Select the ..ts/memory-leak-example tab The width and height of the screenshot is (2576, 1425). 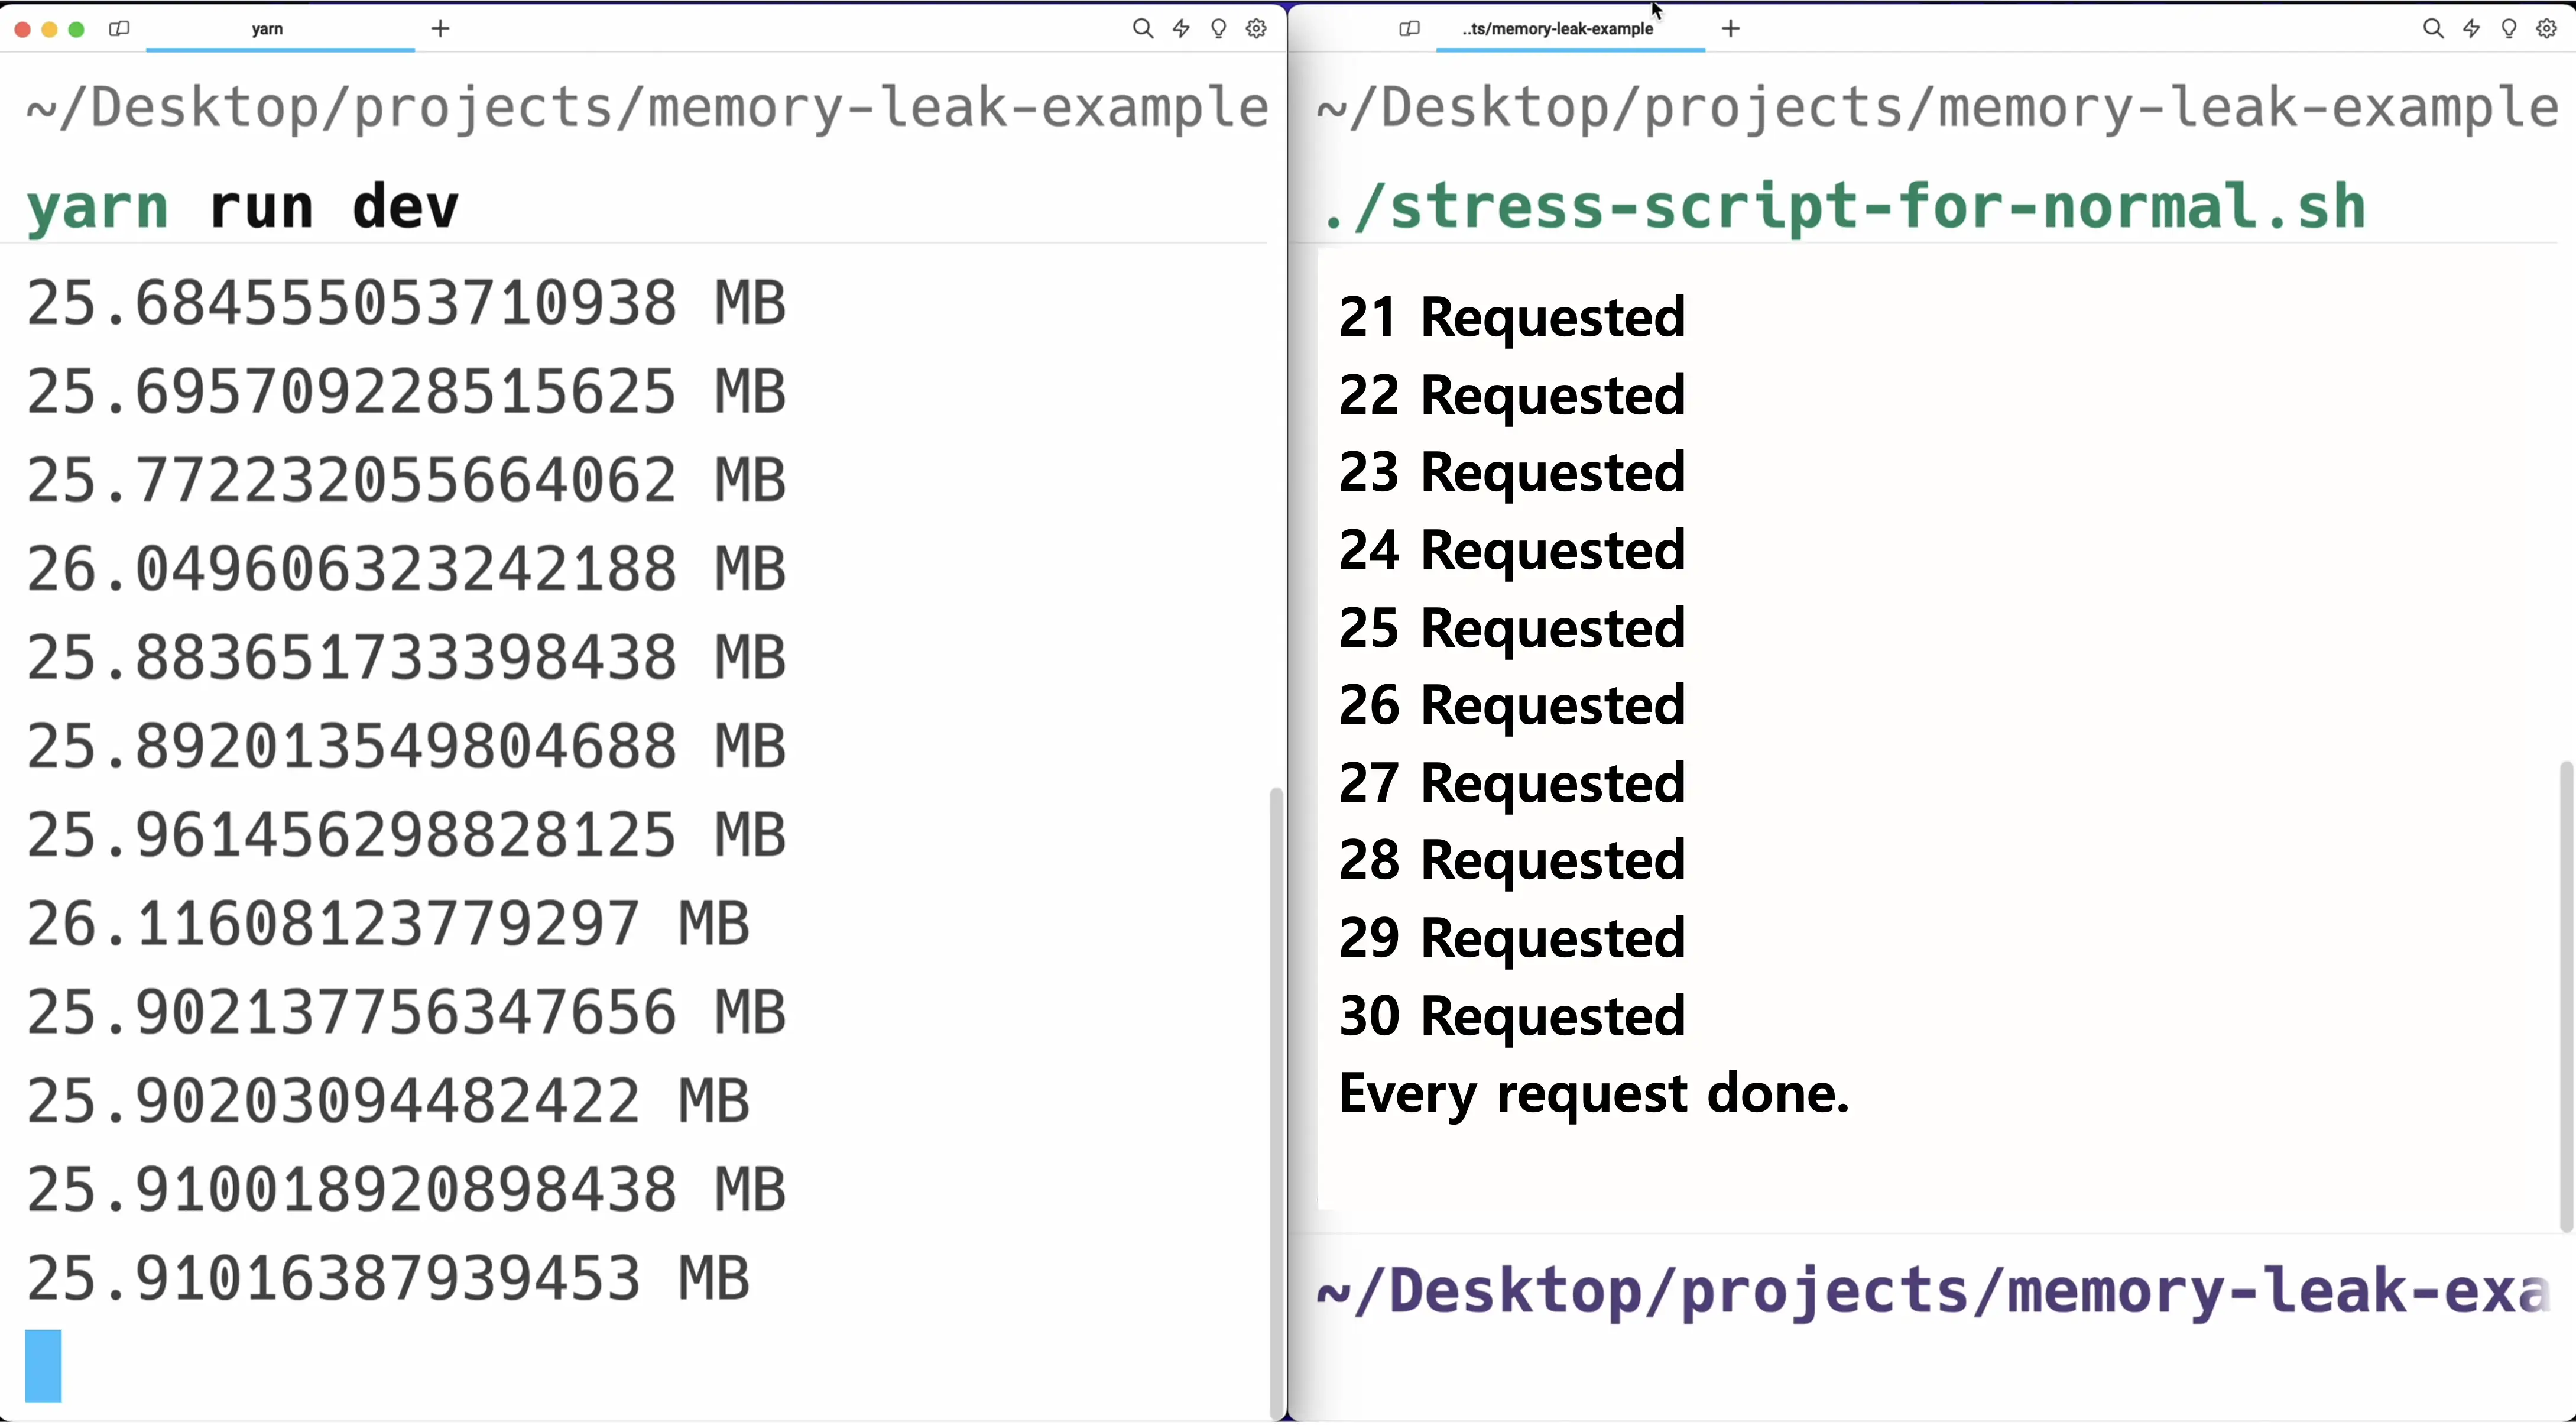pos(1570,29)
